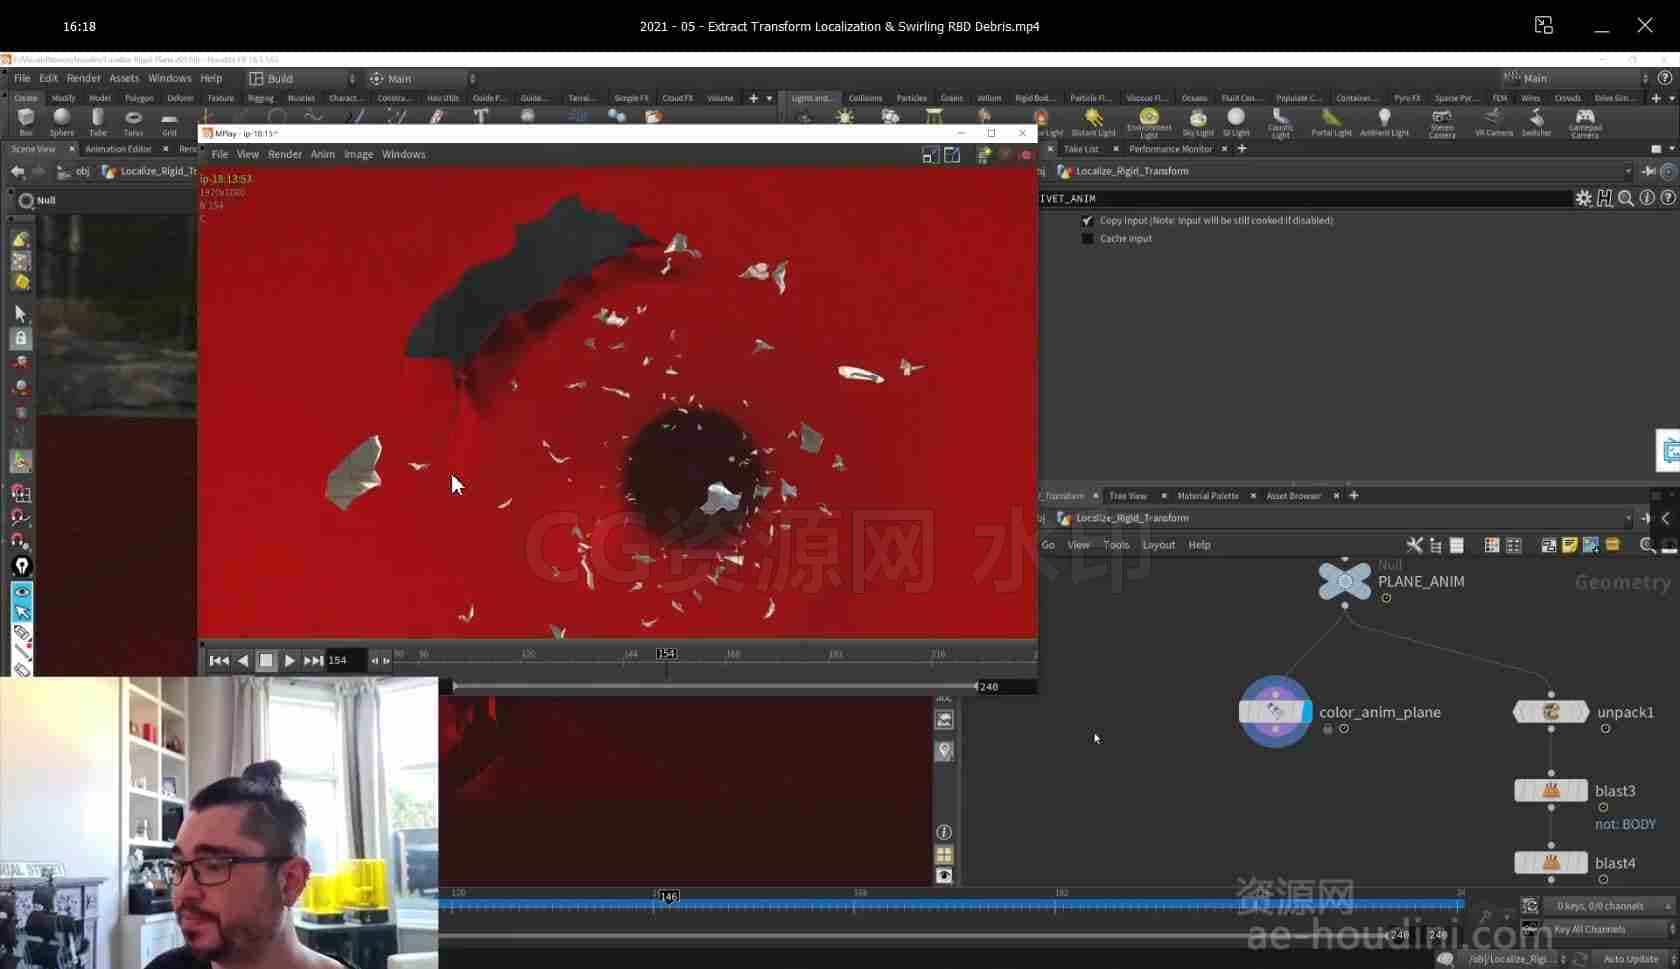The height and width of the screenshot is (969, 1680).
Task: Switch to Animation Editor tab
Action: coord(118,149)
